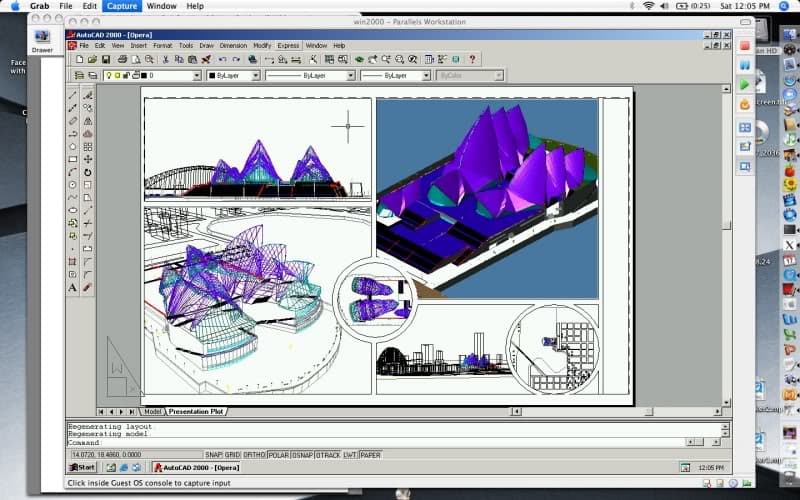The image size is (800, 500).
Task: Switch to the Model tab
Action: click(153, 411)
